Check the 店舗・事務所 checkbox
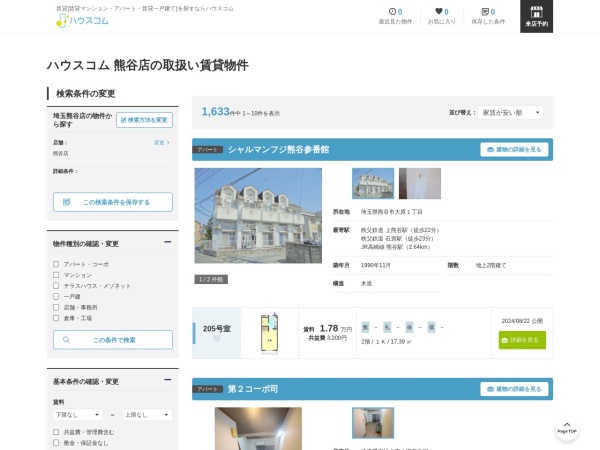The width and height of the screenshot is (600, 450). 56,307
